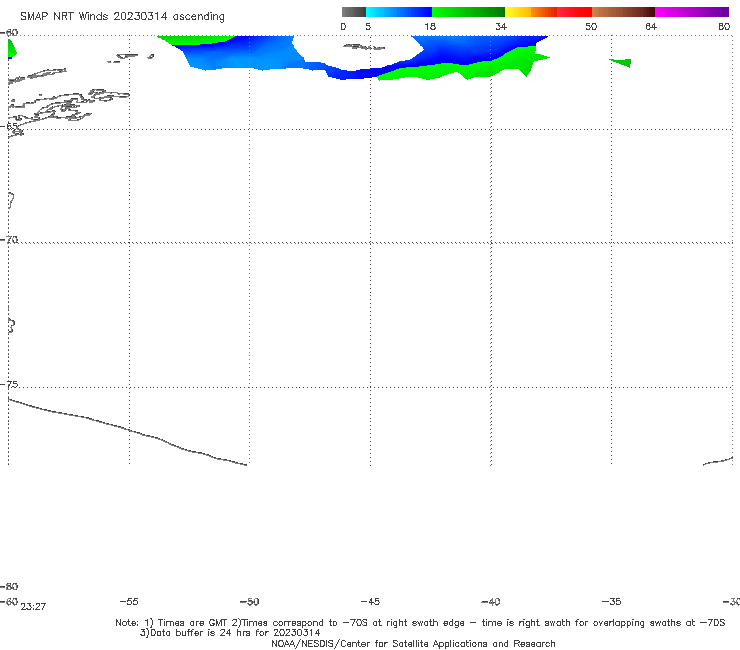Click the "-55" longitude label

tap(129, 601)
